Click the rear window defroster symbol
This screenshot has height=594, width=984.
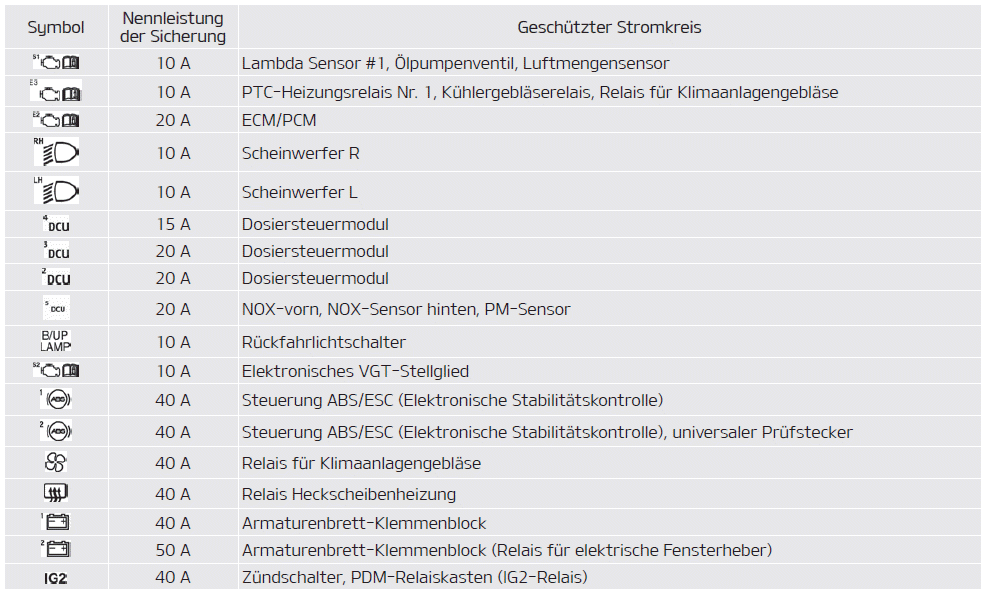pyautogui.click(x=56, y=493)
